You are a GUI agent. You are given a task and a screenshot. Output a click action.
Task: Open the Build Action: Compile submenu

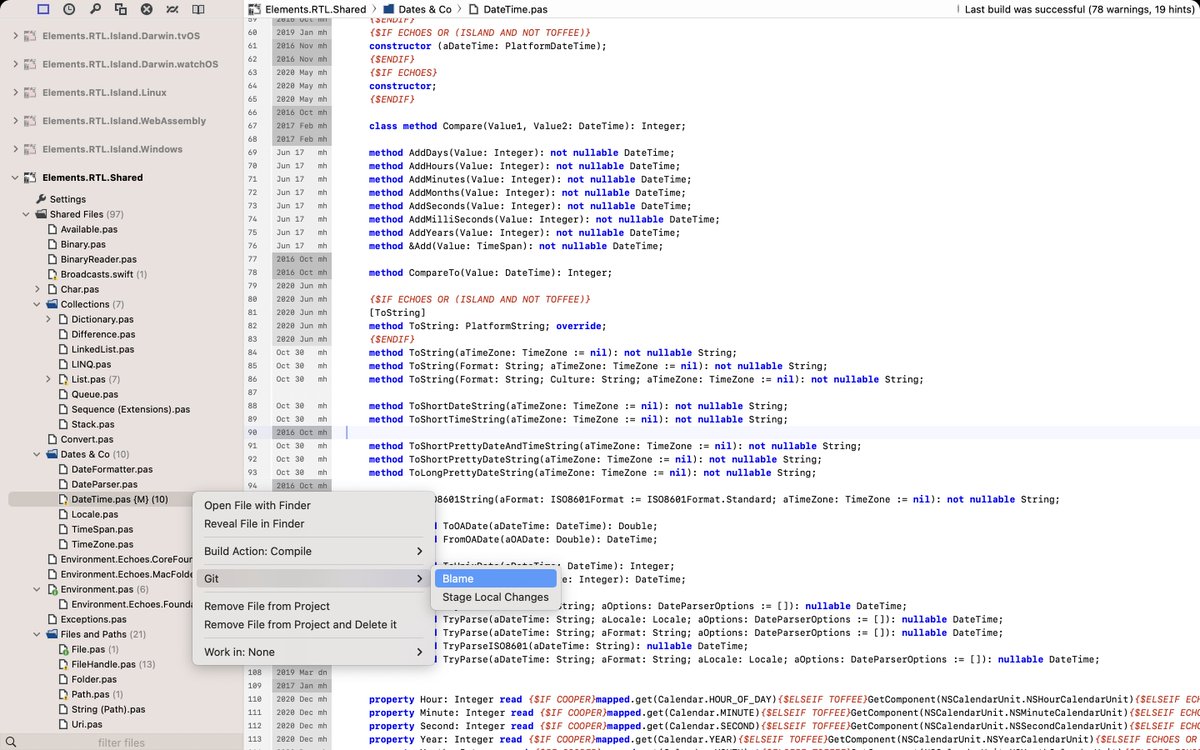point(312,551)
